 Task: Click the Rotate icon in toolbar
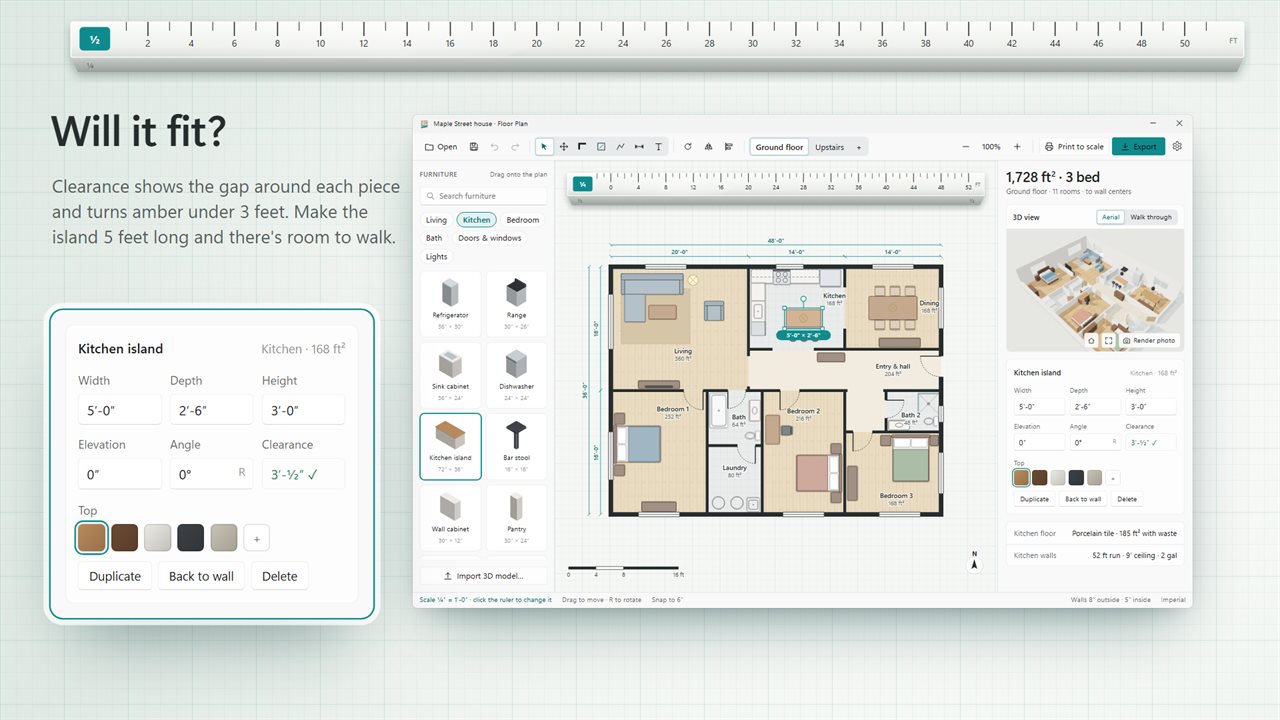[x=688, y=147]
